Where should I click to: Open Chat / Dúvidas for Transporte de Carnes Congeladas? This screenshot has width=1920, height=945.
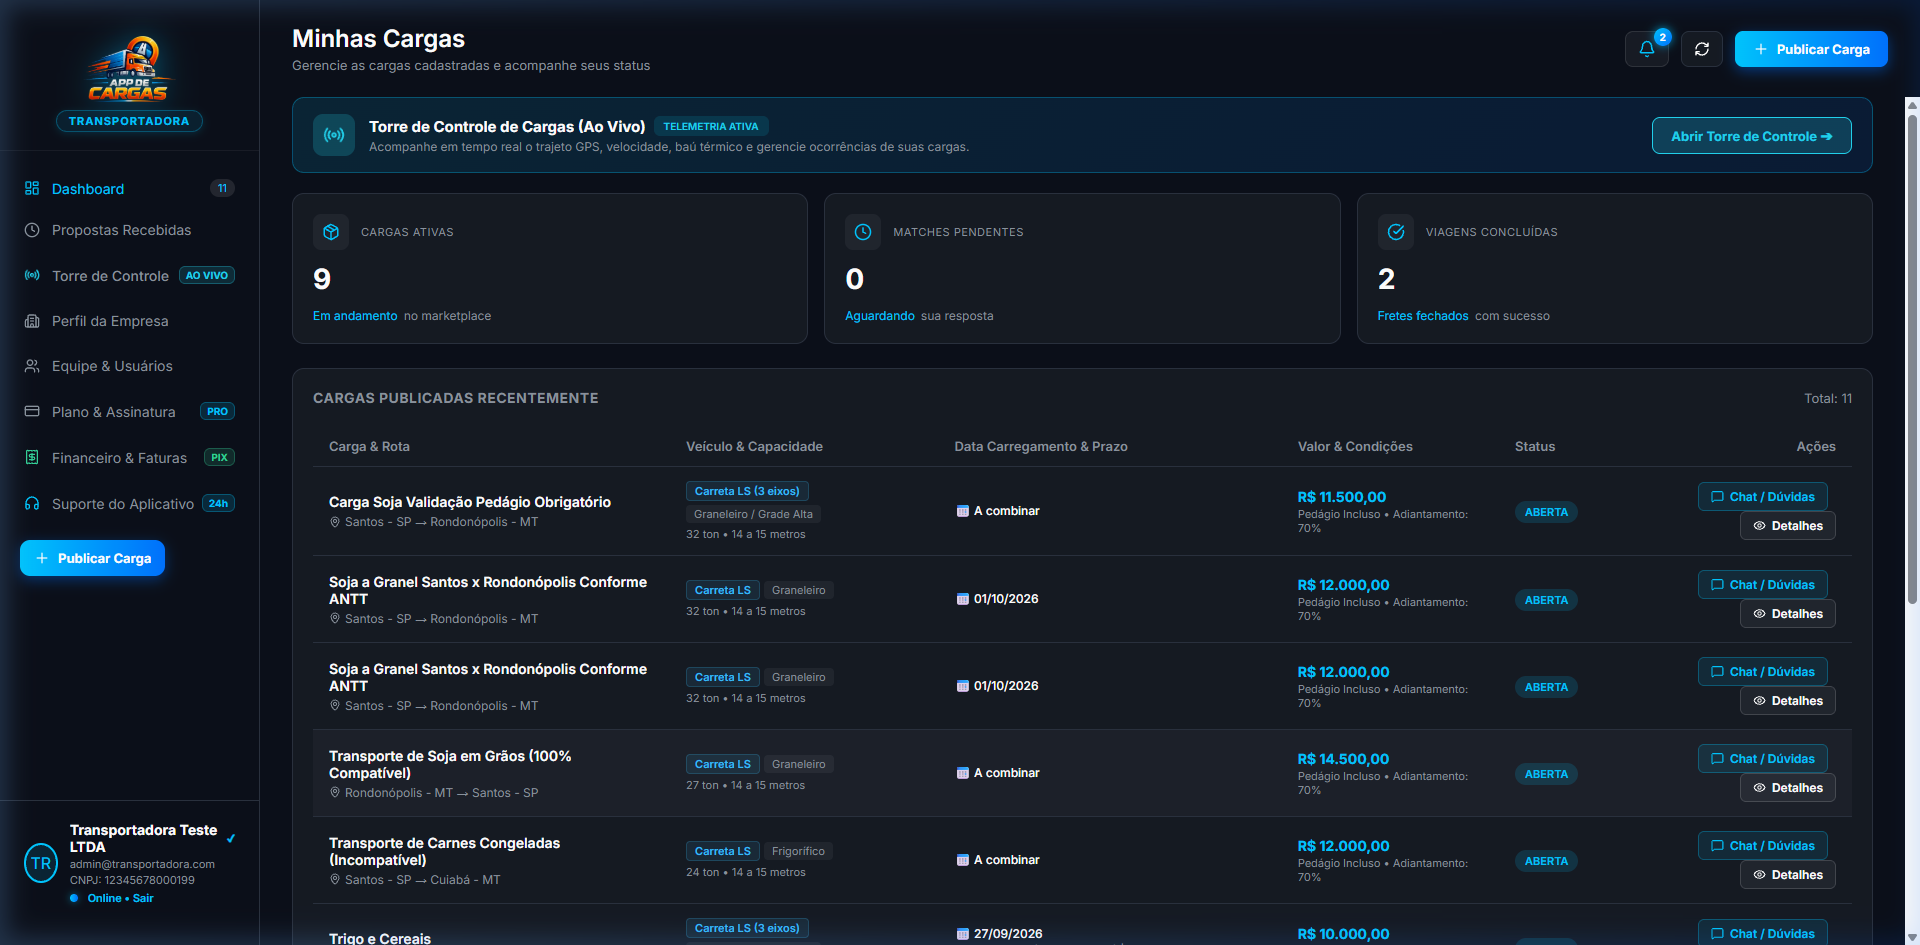[x=1762, y=846]
